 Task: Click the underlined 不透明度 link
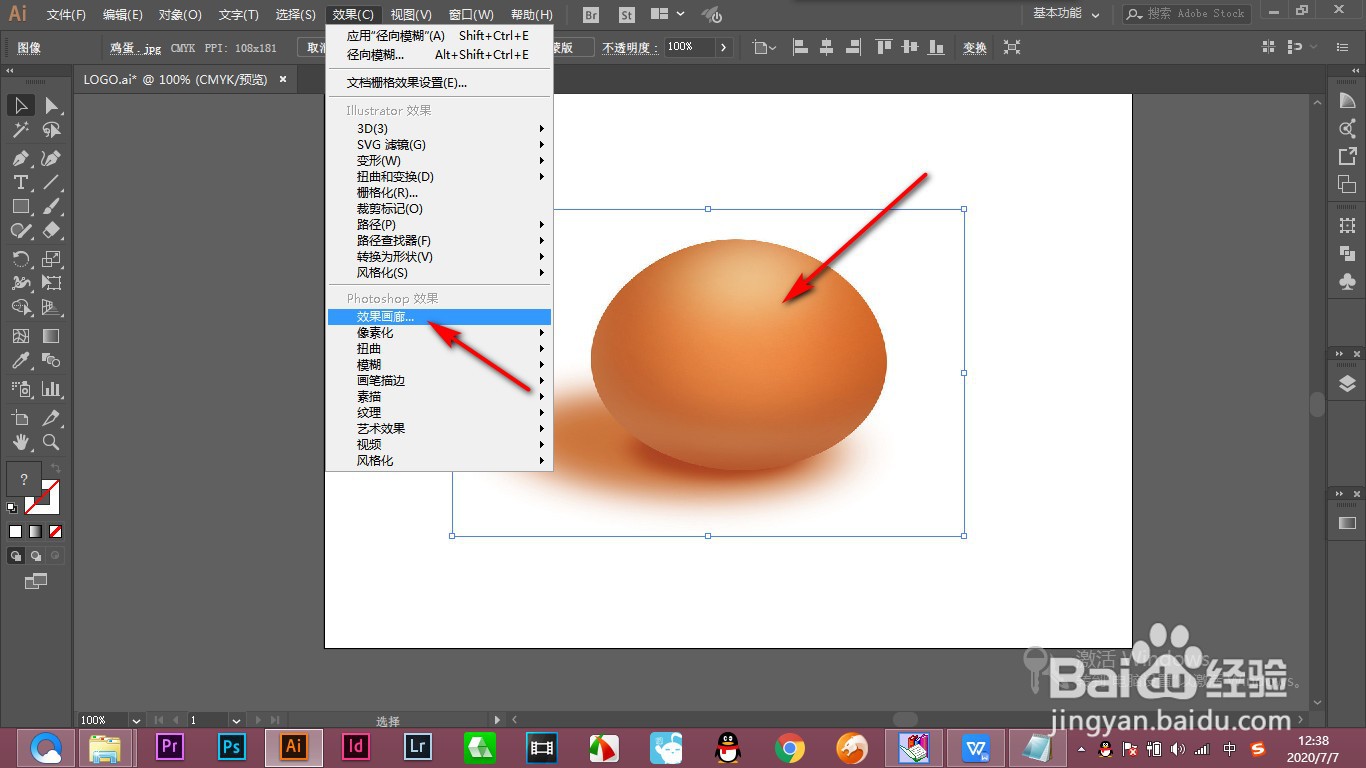point(625,46)
